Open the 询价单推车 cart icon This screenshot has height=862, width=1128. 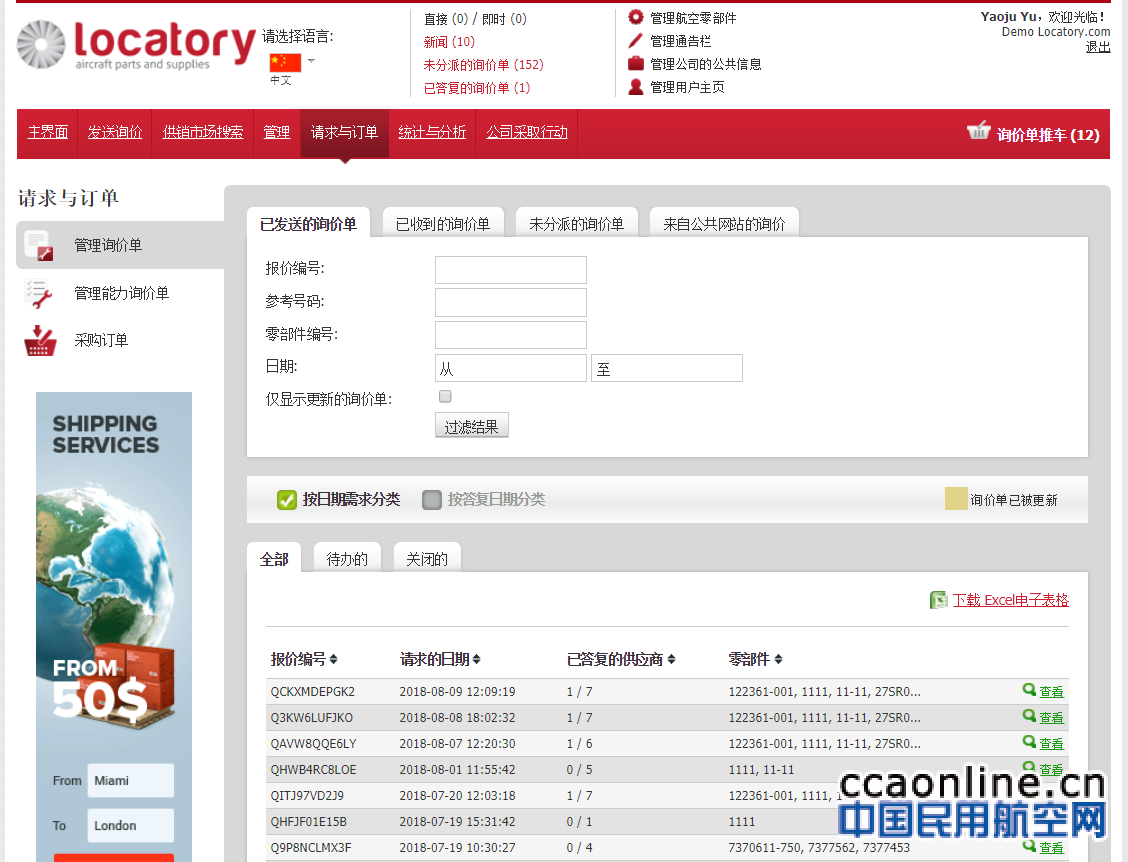click(978, 131)
